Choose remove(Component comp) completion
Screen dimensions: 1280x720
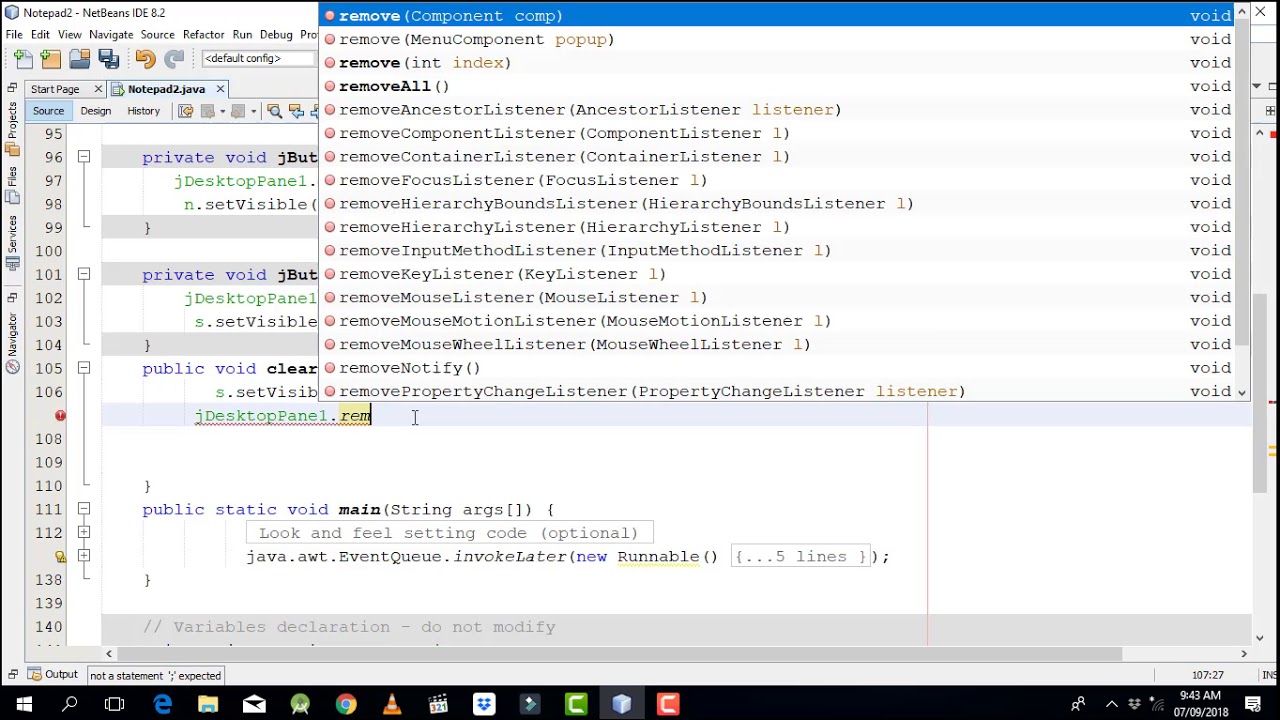click(779, 16)
